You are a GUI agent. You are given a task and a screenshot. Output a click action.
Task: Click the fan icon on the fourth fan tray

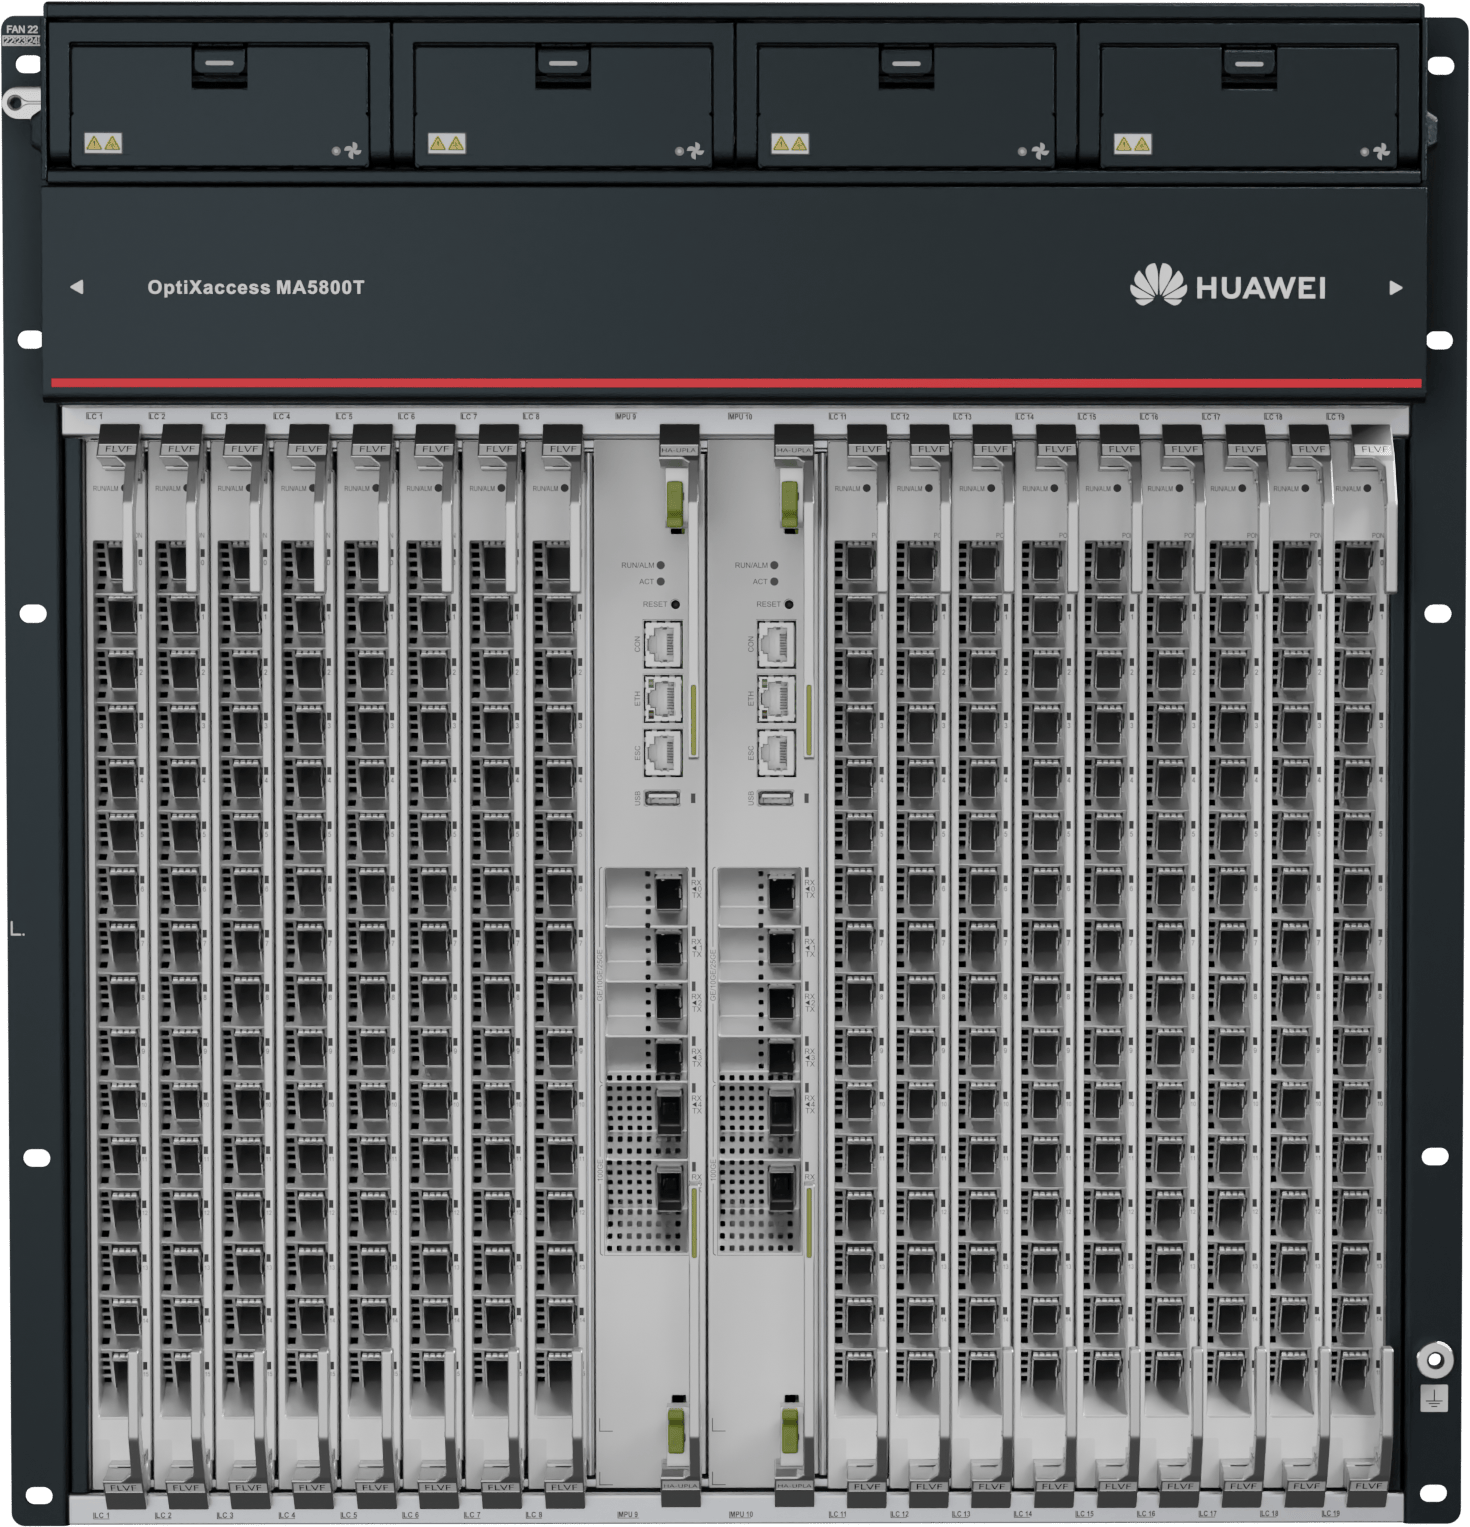point(1381,152)
